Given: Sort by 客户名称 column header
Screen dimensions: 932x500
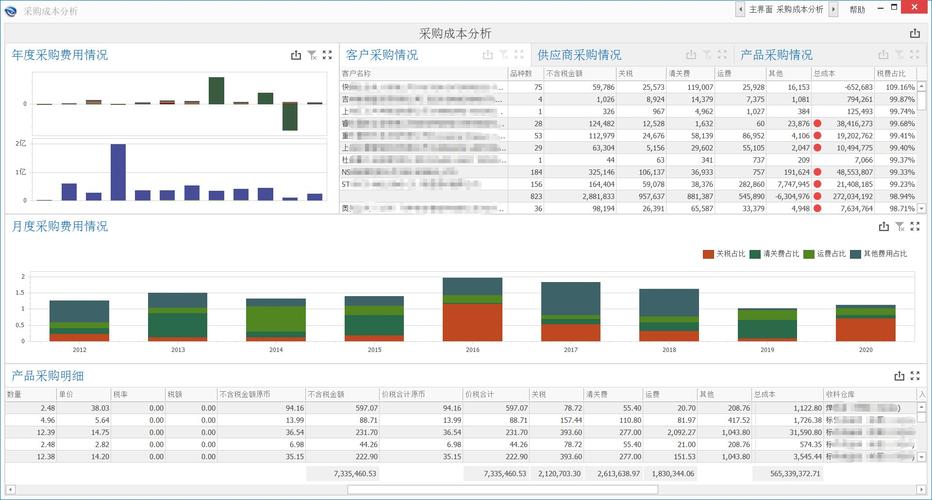Looking at the screenshot, I should click(424, 74).
